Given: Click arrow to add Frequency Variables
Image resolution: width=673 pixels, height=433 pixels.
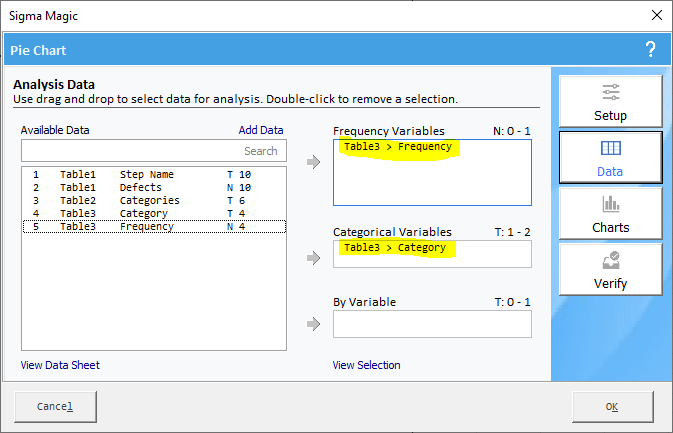Looking at the screenshot, I should pos(314,162).
